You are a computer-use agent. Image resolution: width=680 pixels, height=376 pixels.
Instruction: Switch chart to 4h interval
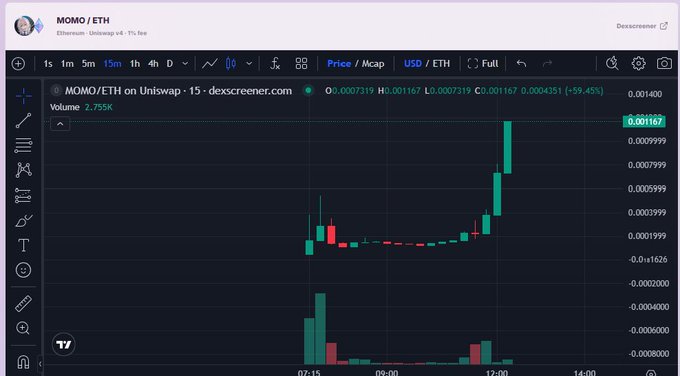point(153,64)
